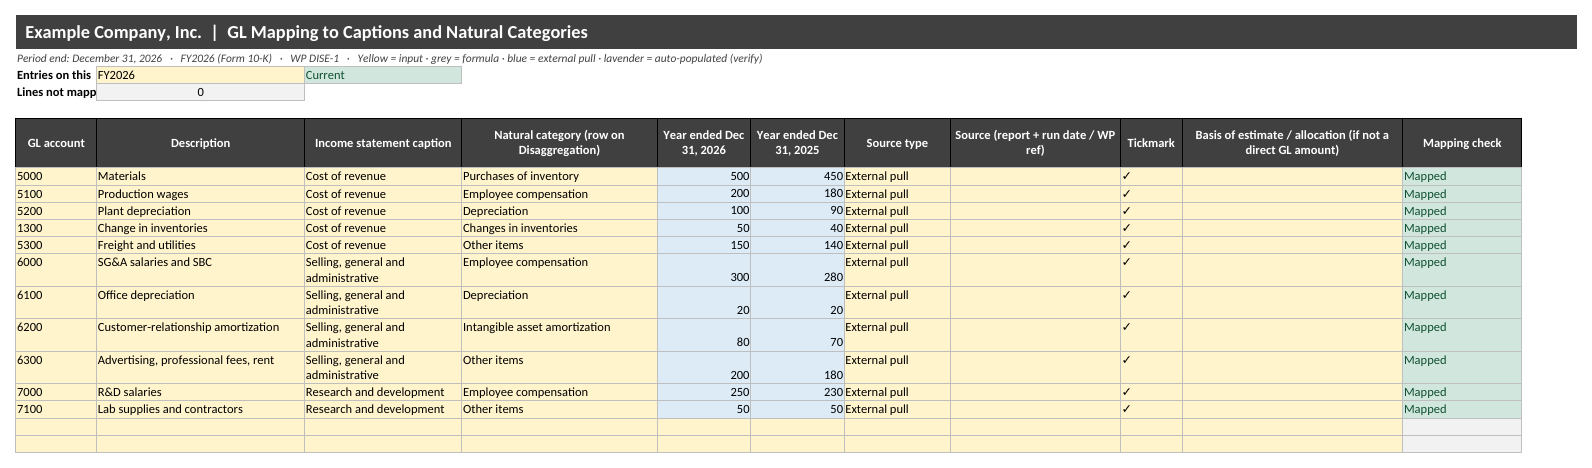Click 'Advertising, professional fees, rent' cell
The image size is (1592, 468).
pyautogui.click(x=200, y=368)
